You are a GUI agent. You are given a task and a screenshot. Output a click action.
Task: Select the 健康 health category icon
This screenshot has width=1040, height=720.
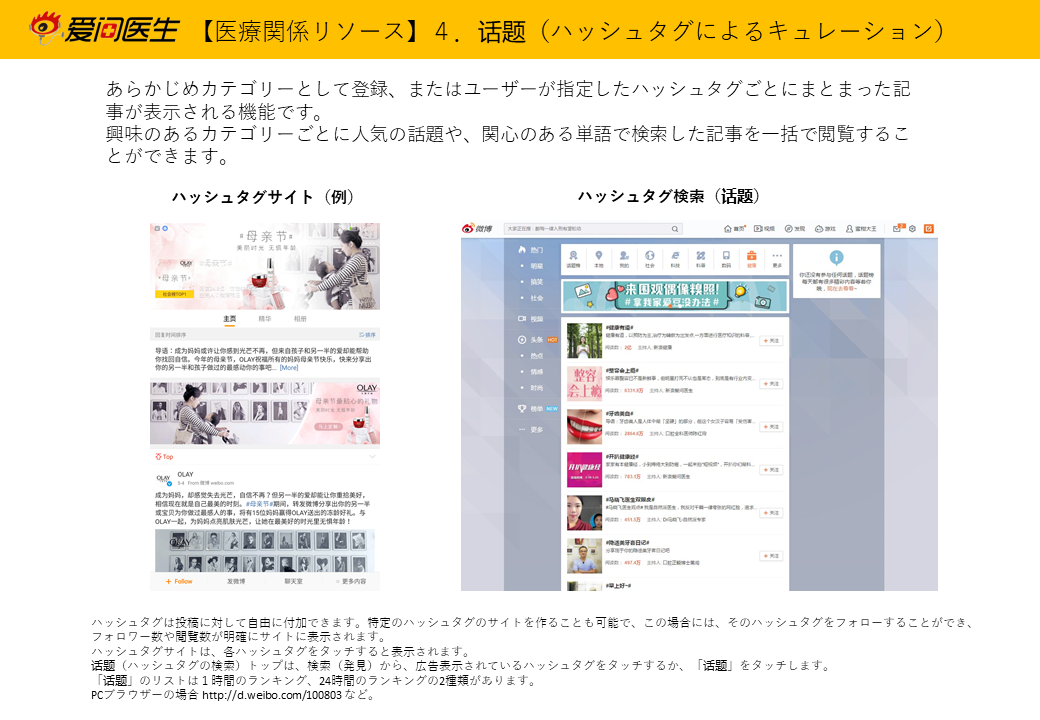pos(751,259)
